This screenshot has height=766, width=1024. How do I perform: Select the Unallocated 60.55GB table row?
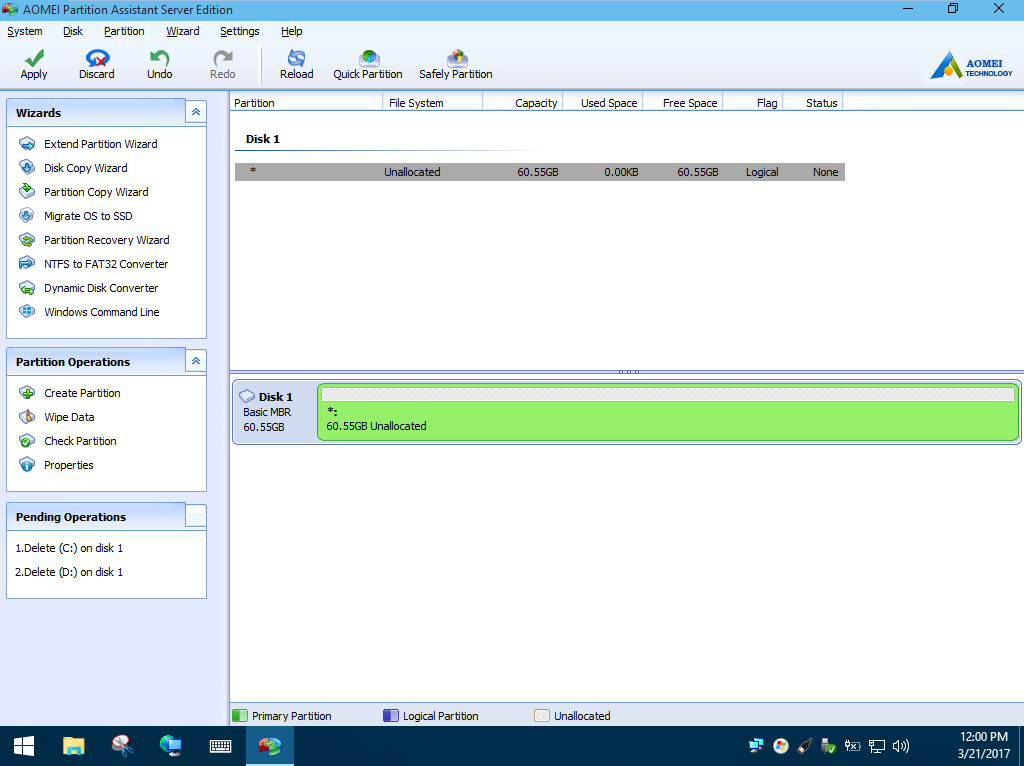(x=539, y=172)
